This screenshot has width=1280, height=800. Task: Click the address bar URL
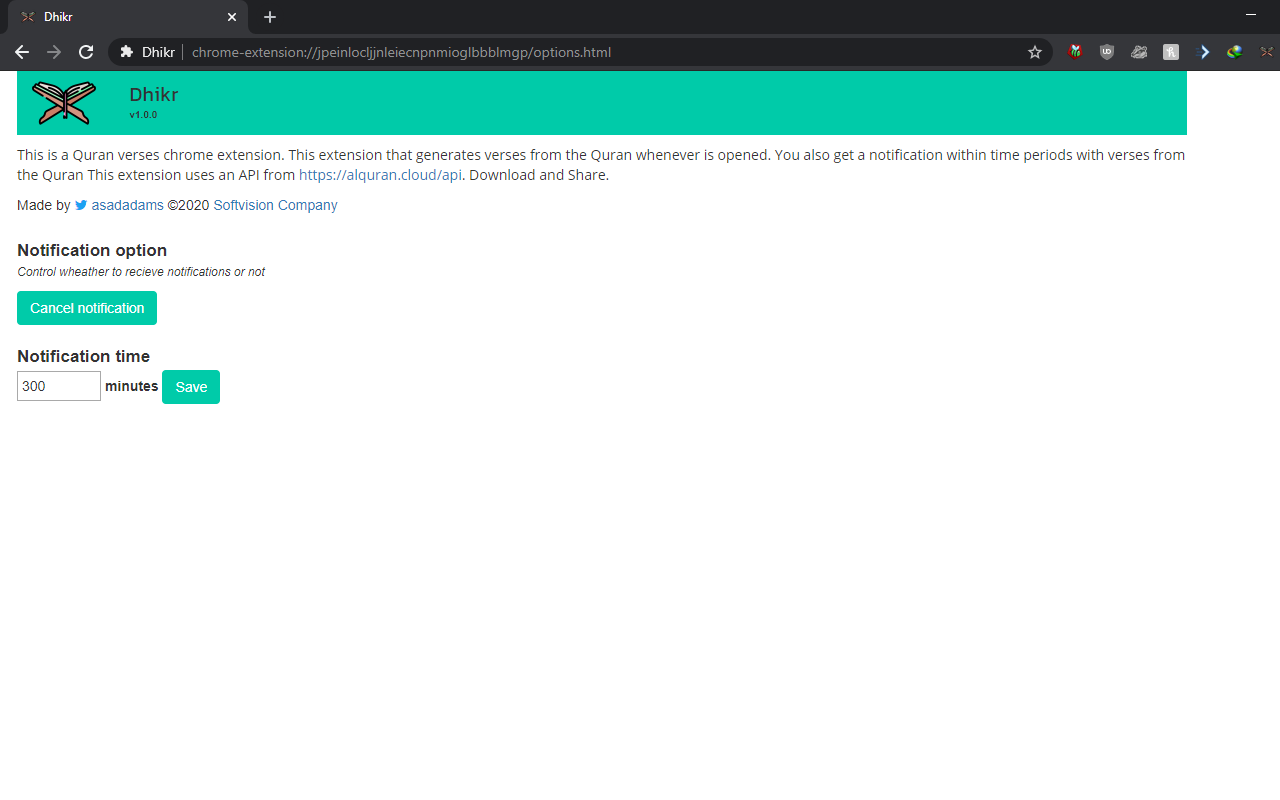click(401, 52)
